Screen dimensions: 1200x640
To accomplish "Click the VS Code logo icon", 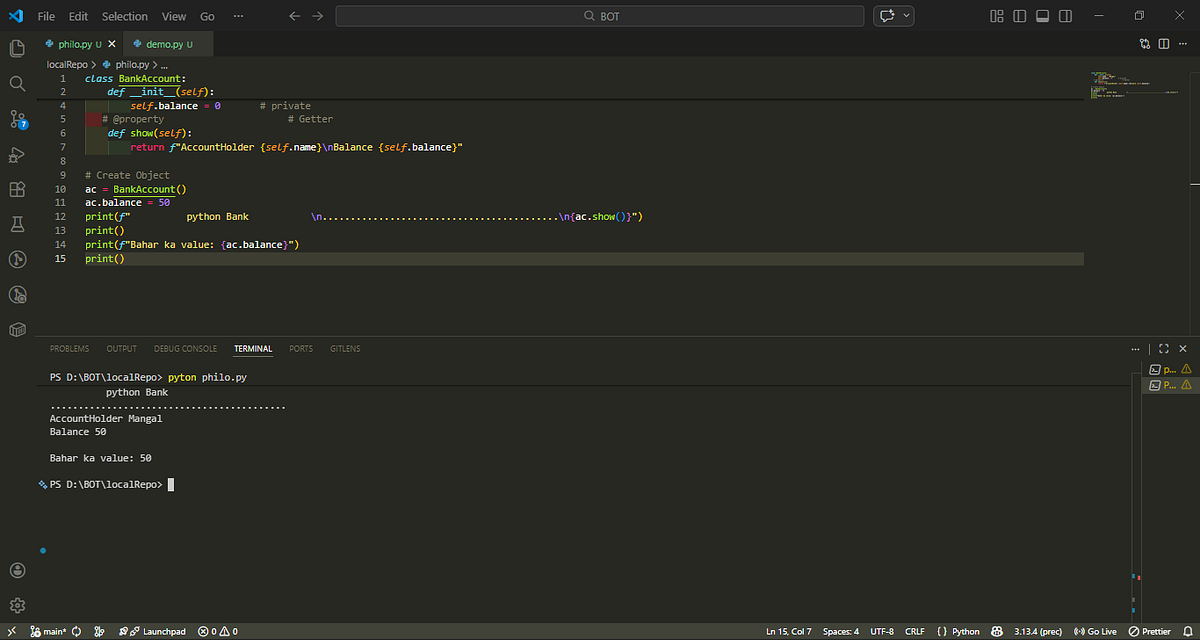I will [x=15, y=16].
